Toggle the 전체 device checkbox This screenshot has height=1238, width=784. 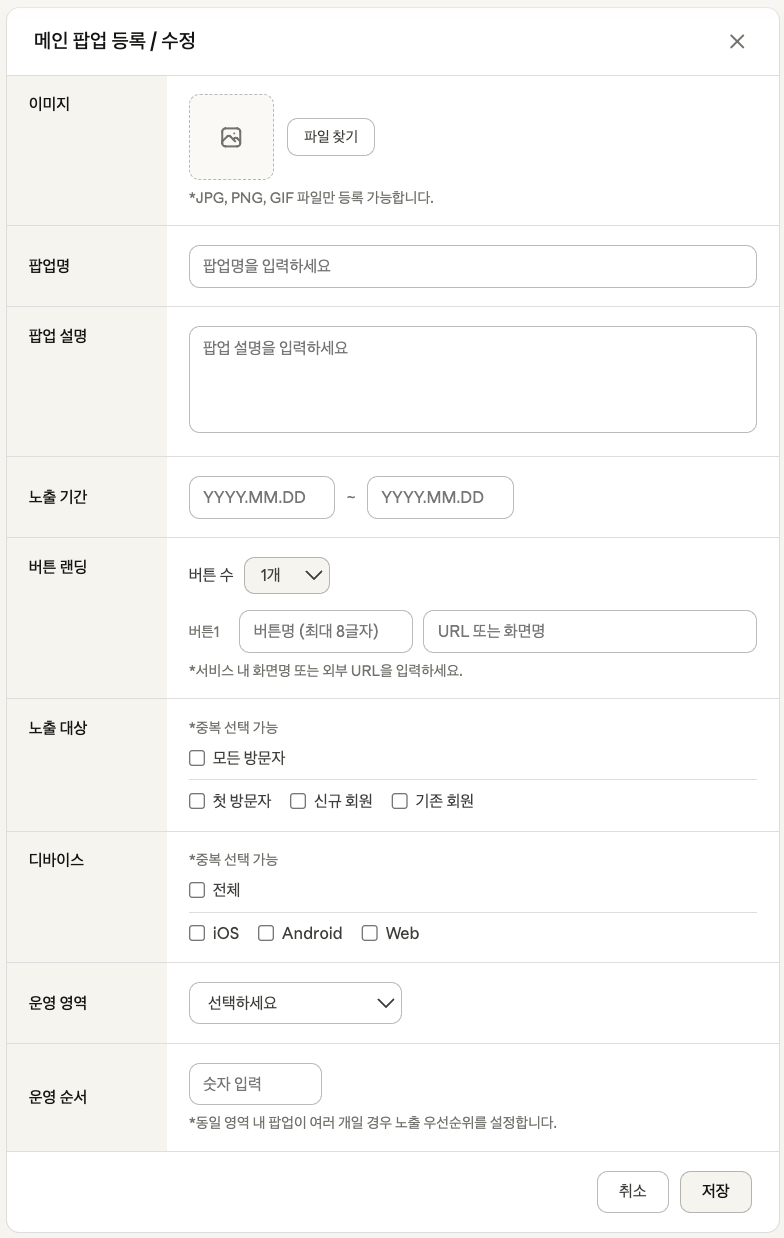[197, 890]
